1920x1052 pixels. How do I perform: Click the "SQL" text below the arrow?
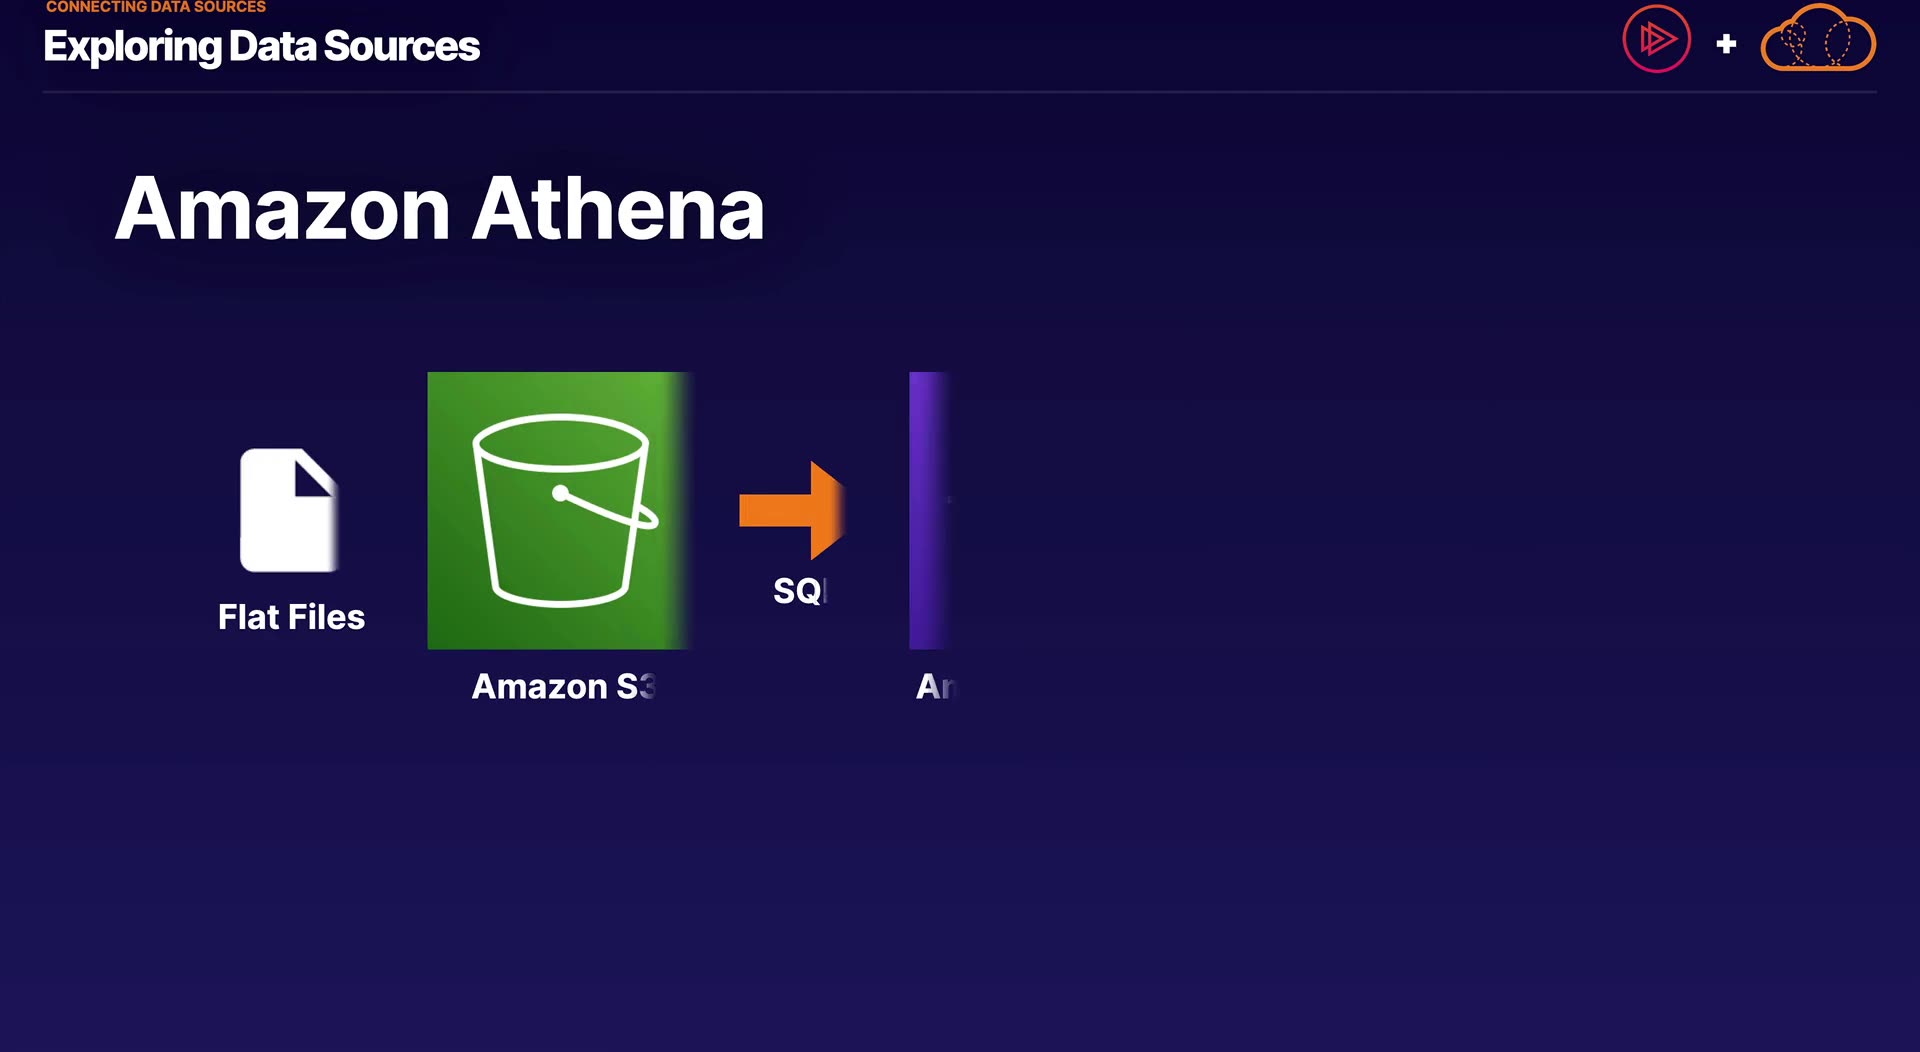coord(799,591)
